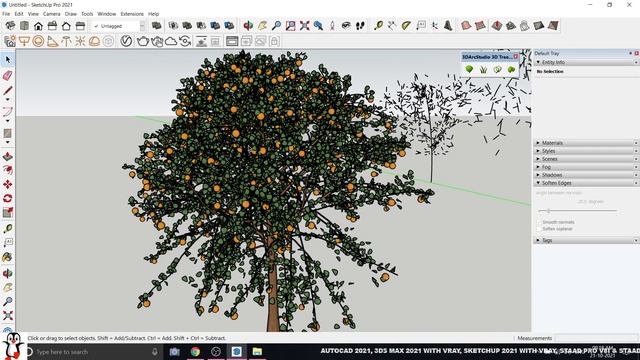
Task: Open File Explorer from the taskbar
Action: click(257, 352)
